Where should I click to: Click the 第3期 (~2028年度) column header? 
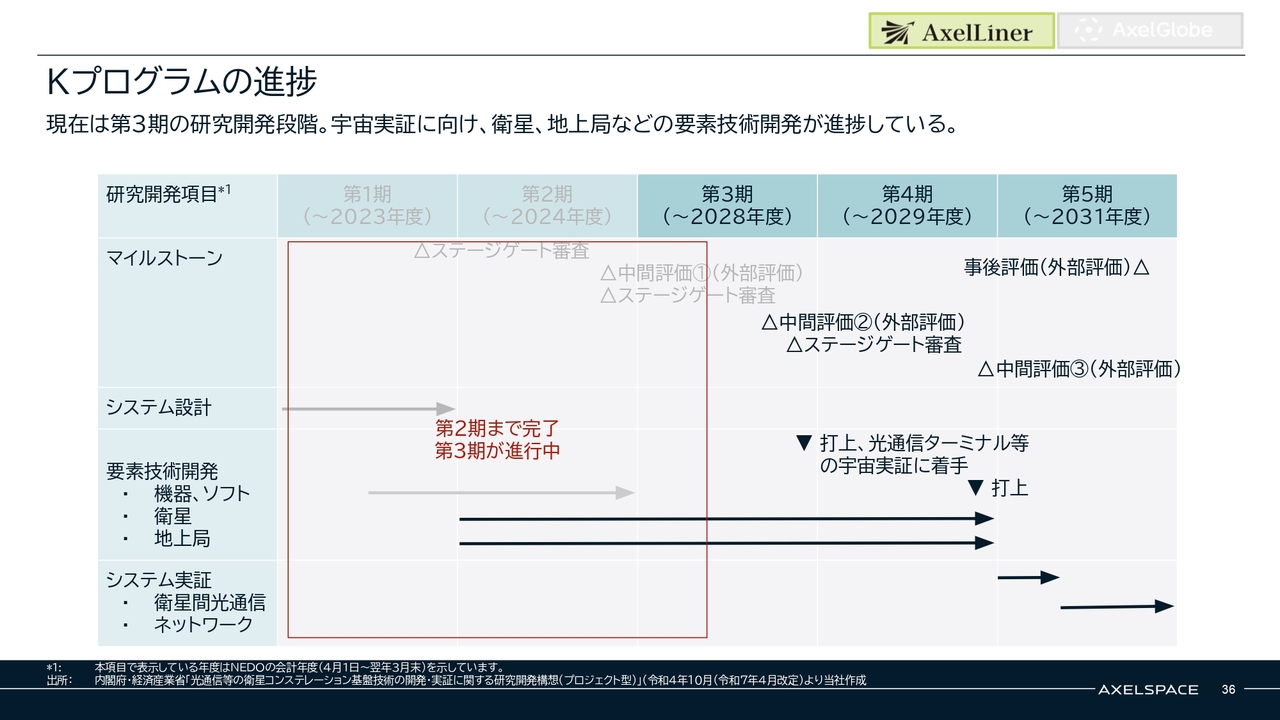click(727, 206)
